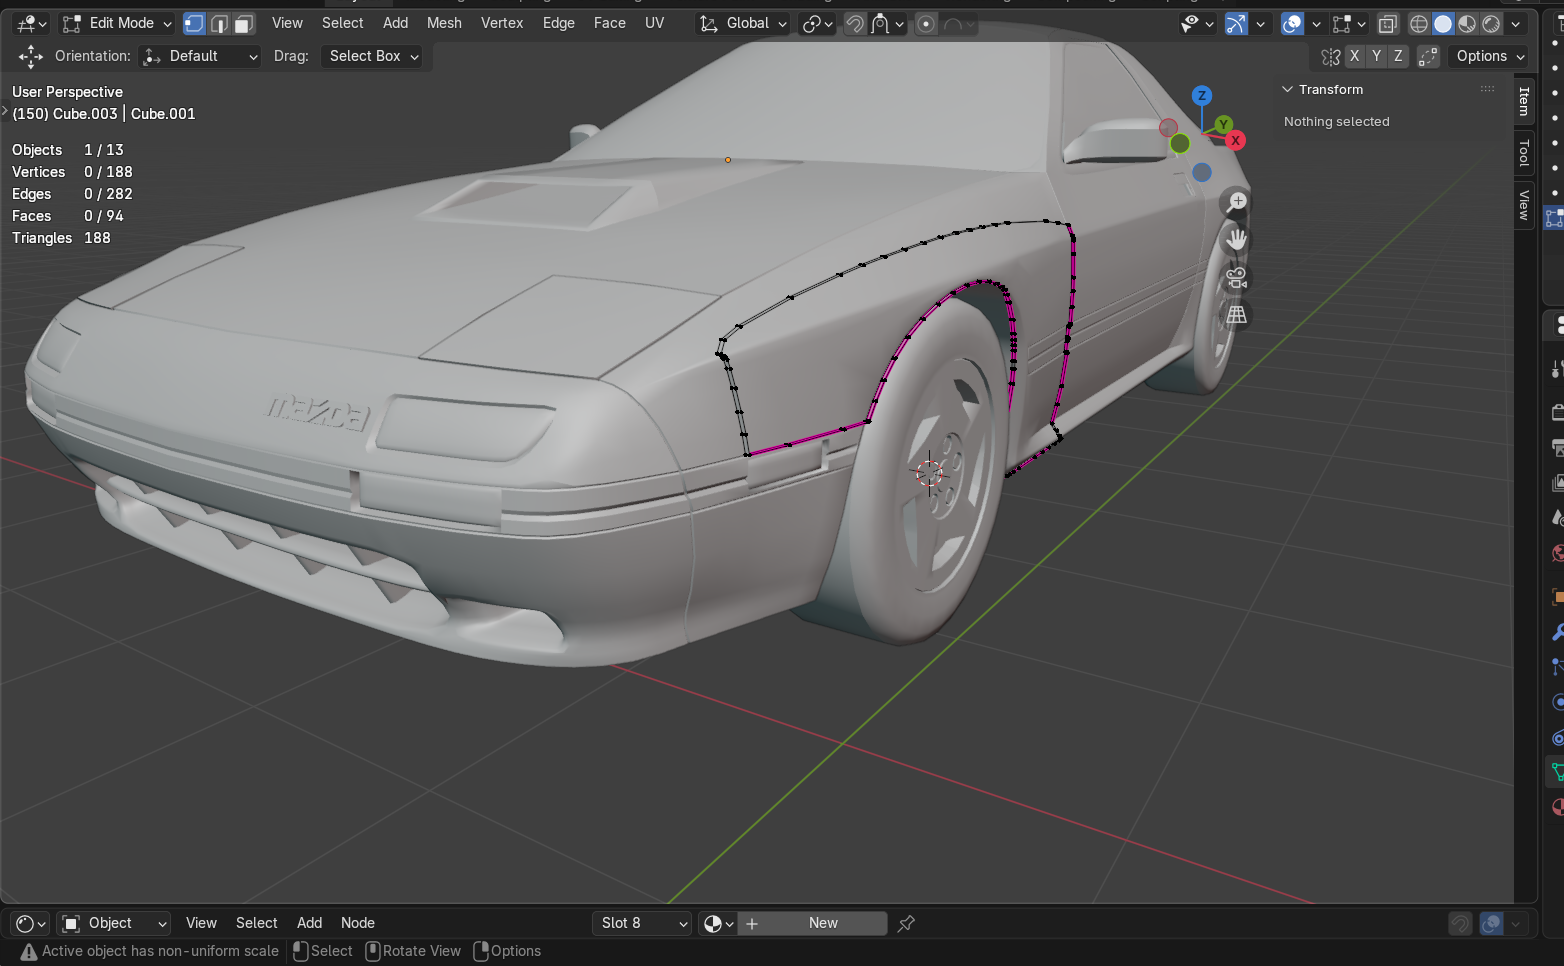Switch to material preview shading
Screen dimensions: 1564x966
[1467, 23]
